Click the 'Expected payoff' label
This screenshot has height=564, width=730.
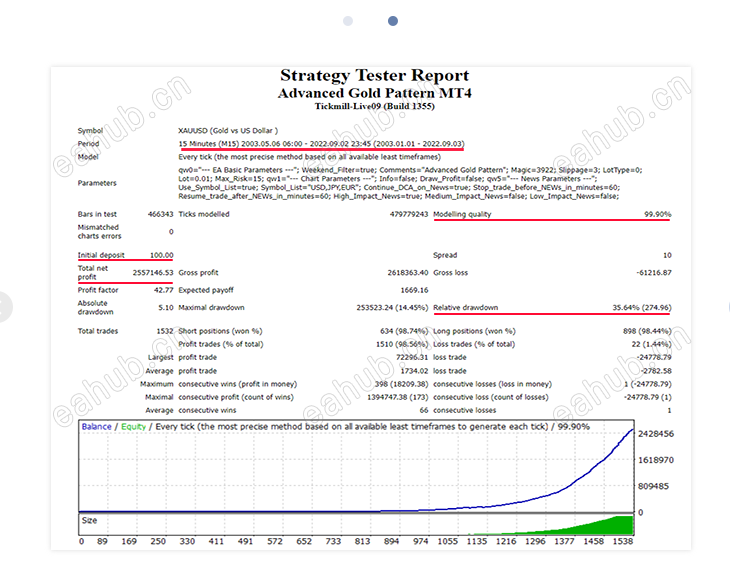point(206,290)
